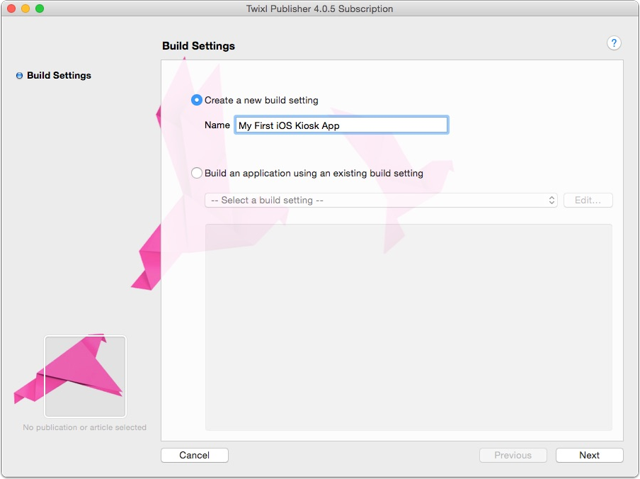
Task: Select Create a new build setting radio
Action: click(x=197, y=100)
